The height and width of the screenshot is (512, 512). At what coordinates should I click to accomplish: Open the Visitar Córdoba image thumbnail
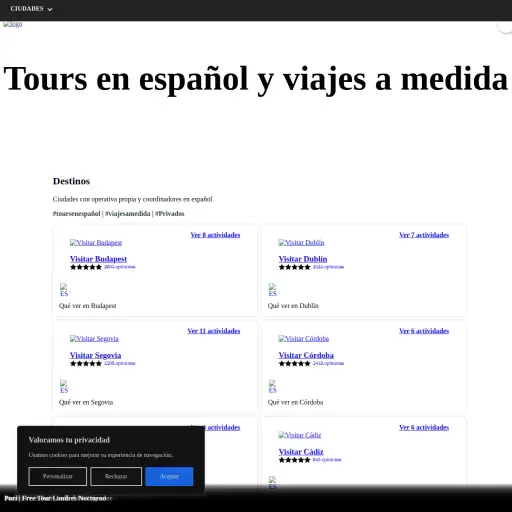304,339
